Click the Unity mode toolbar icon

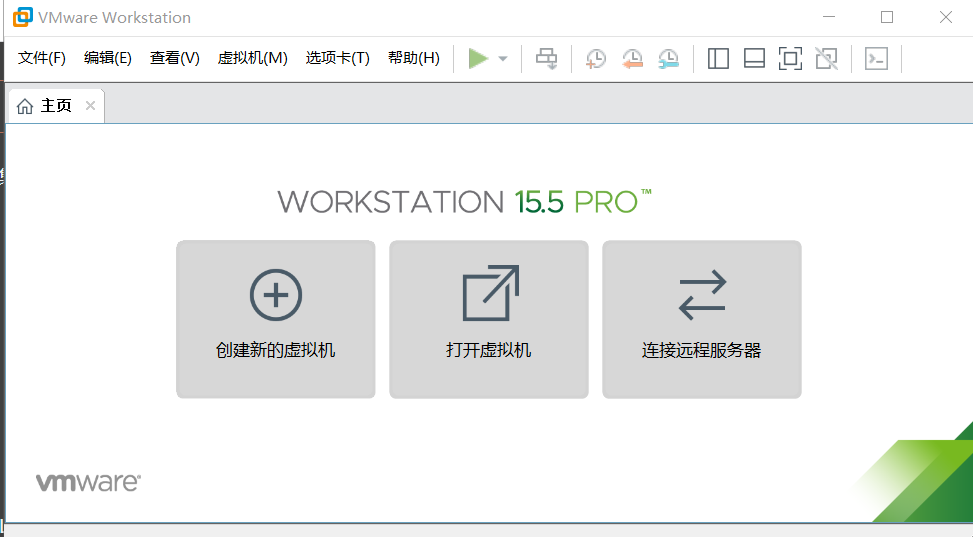827,59
